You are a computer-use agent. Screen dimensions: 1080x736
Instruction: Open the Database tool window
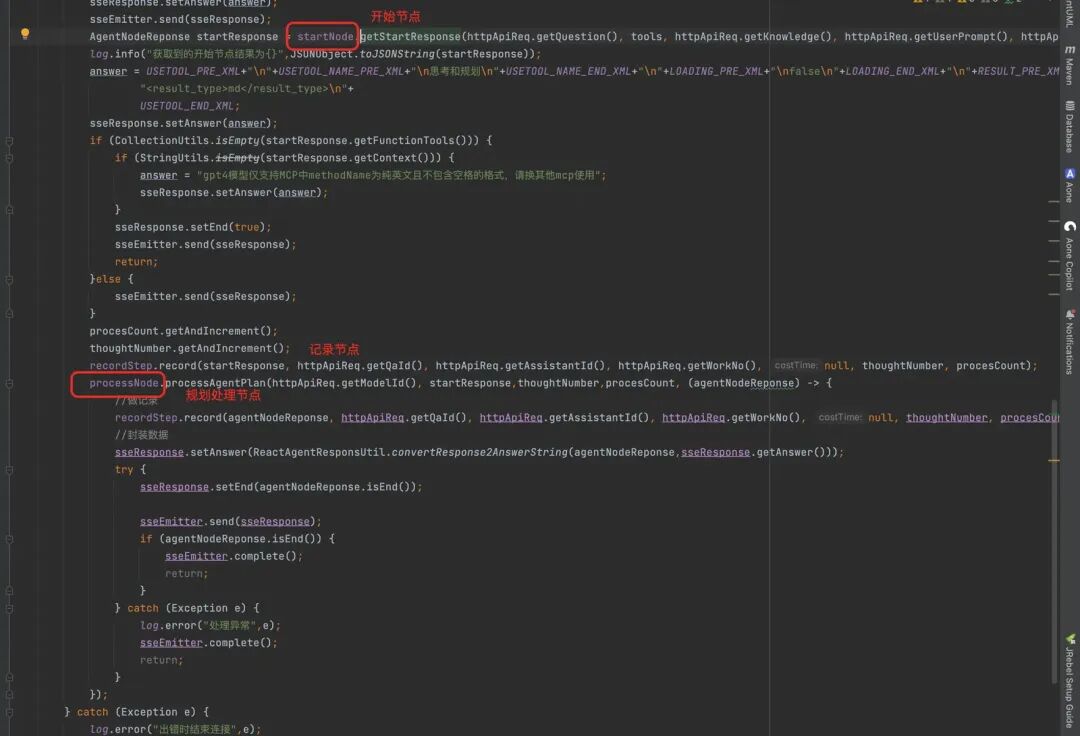1070,127
